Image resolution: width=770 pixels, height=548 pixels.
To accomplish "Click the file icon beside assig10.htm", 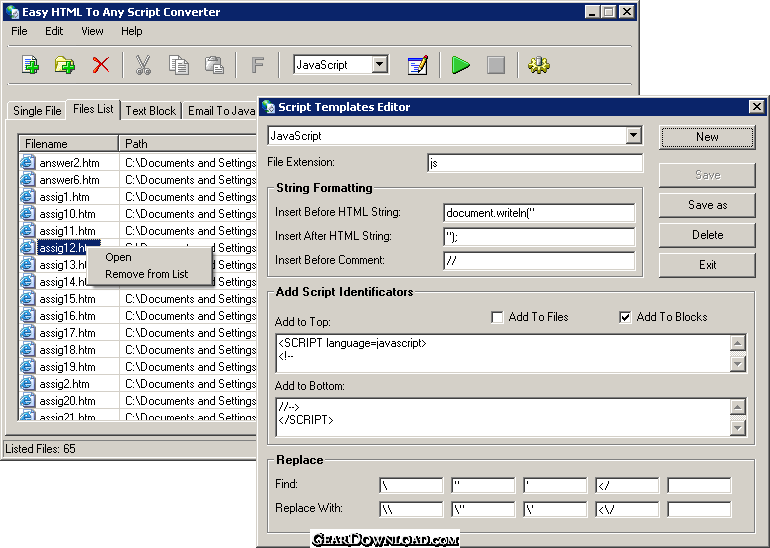I will pos(28,214).
